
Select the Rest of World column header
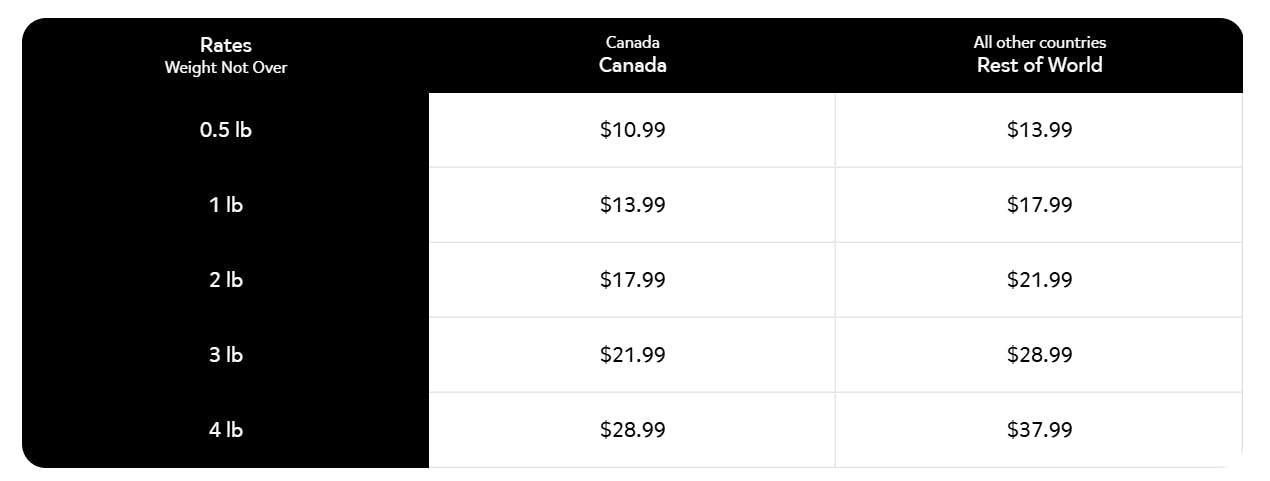click(1039, 65)
